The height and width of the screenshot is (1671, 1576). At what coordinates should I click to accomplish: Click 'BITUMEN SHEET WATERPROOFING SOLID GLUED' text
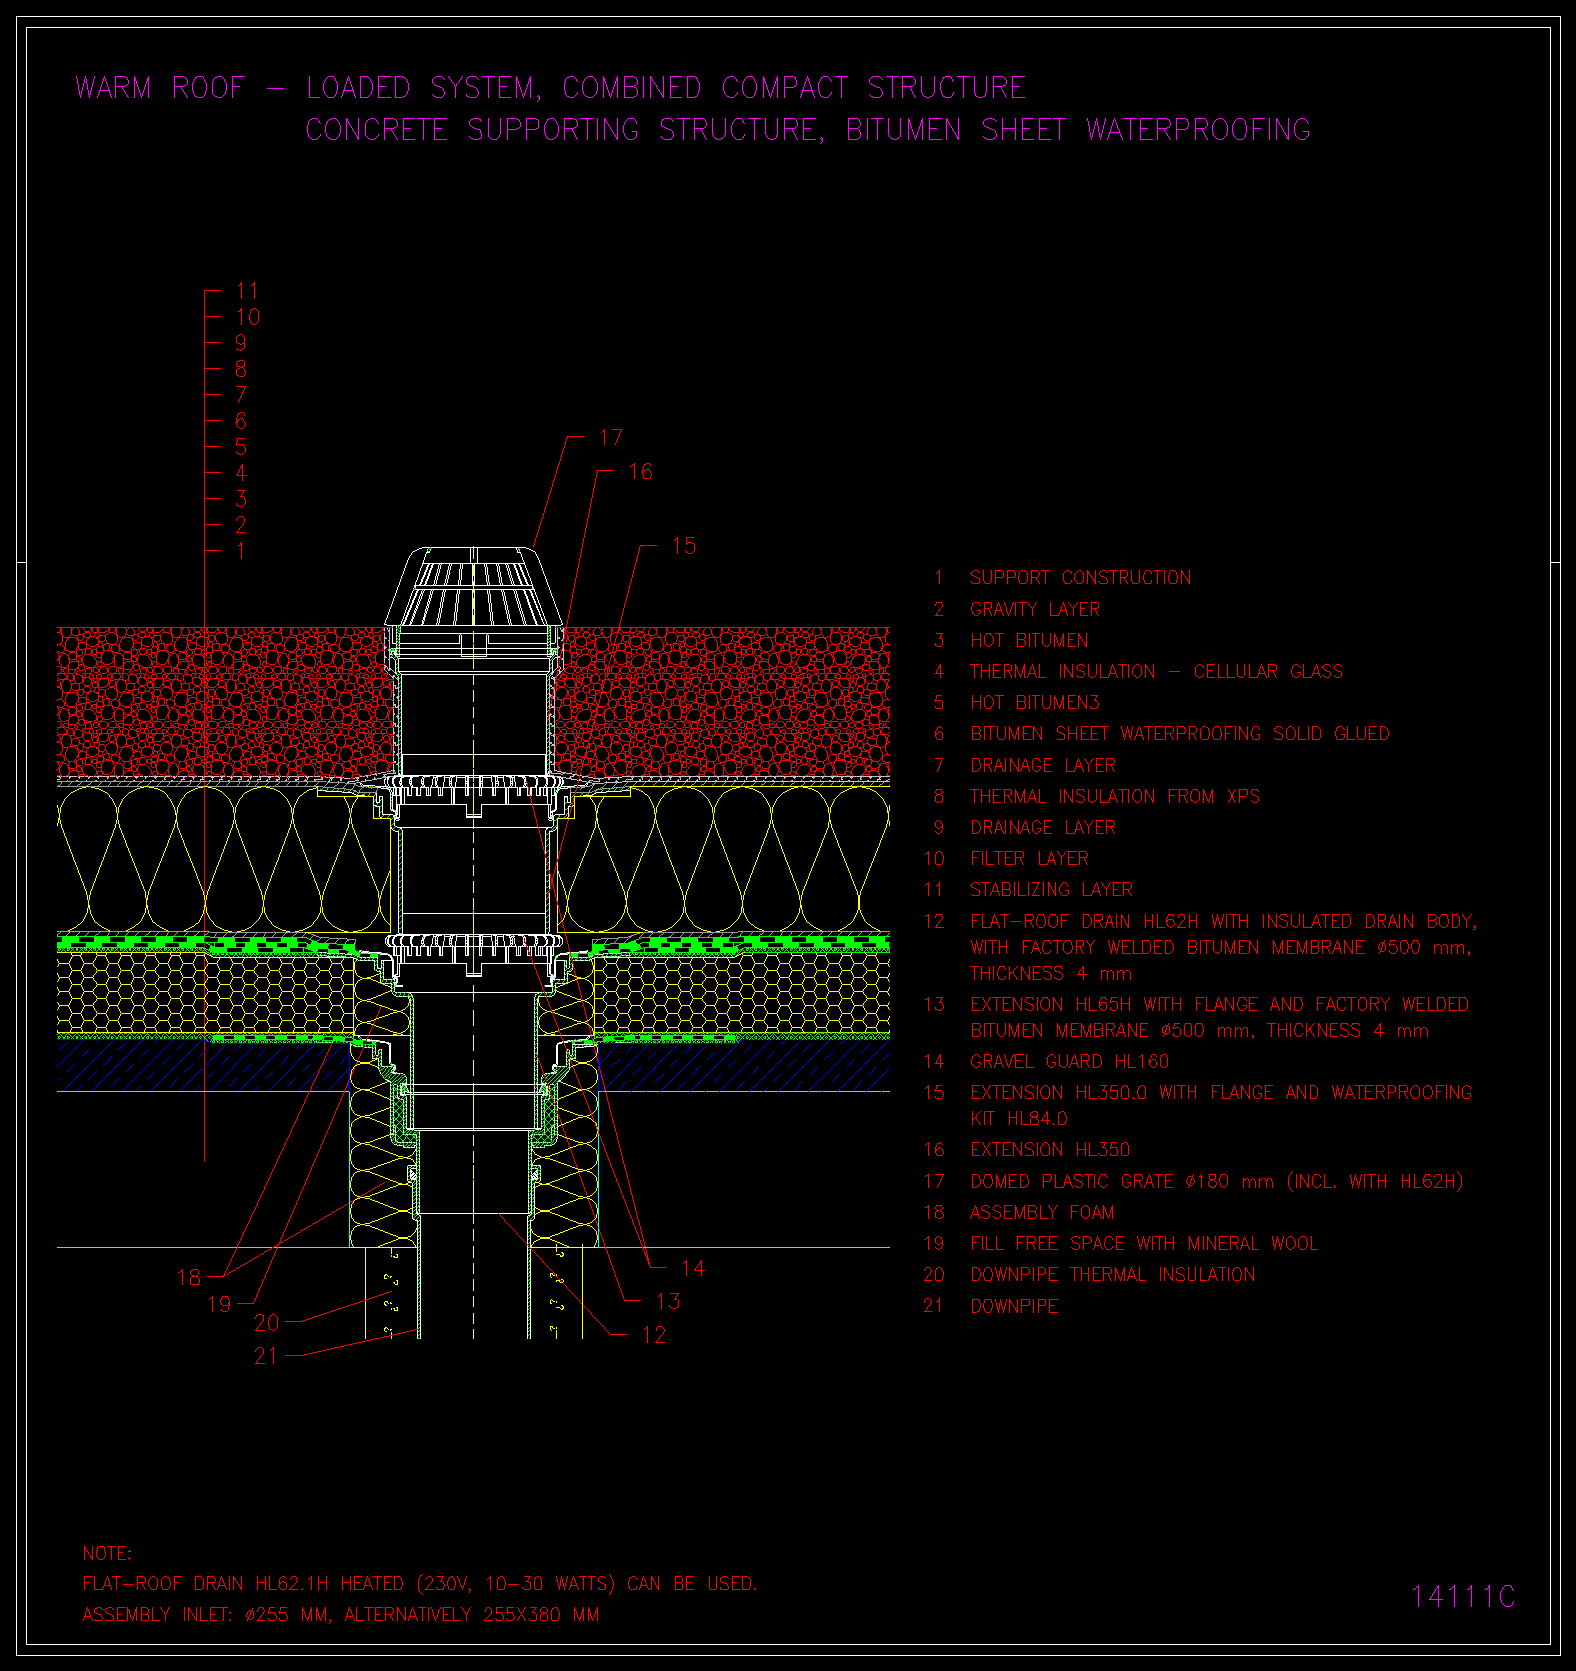point(1180,734)
